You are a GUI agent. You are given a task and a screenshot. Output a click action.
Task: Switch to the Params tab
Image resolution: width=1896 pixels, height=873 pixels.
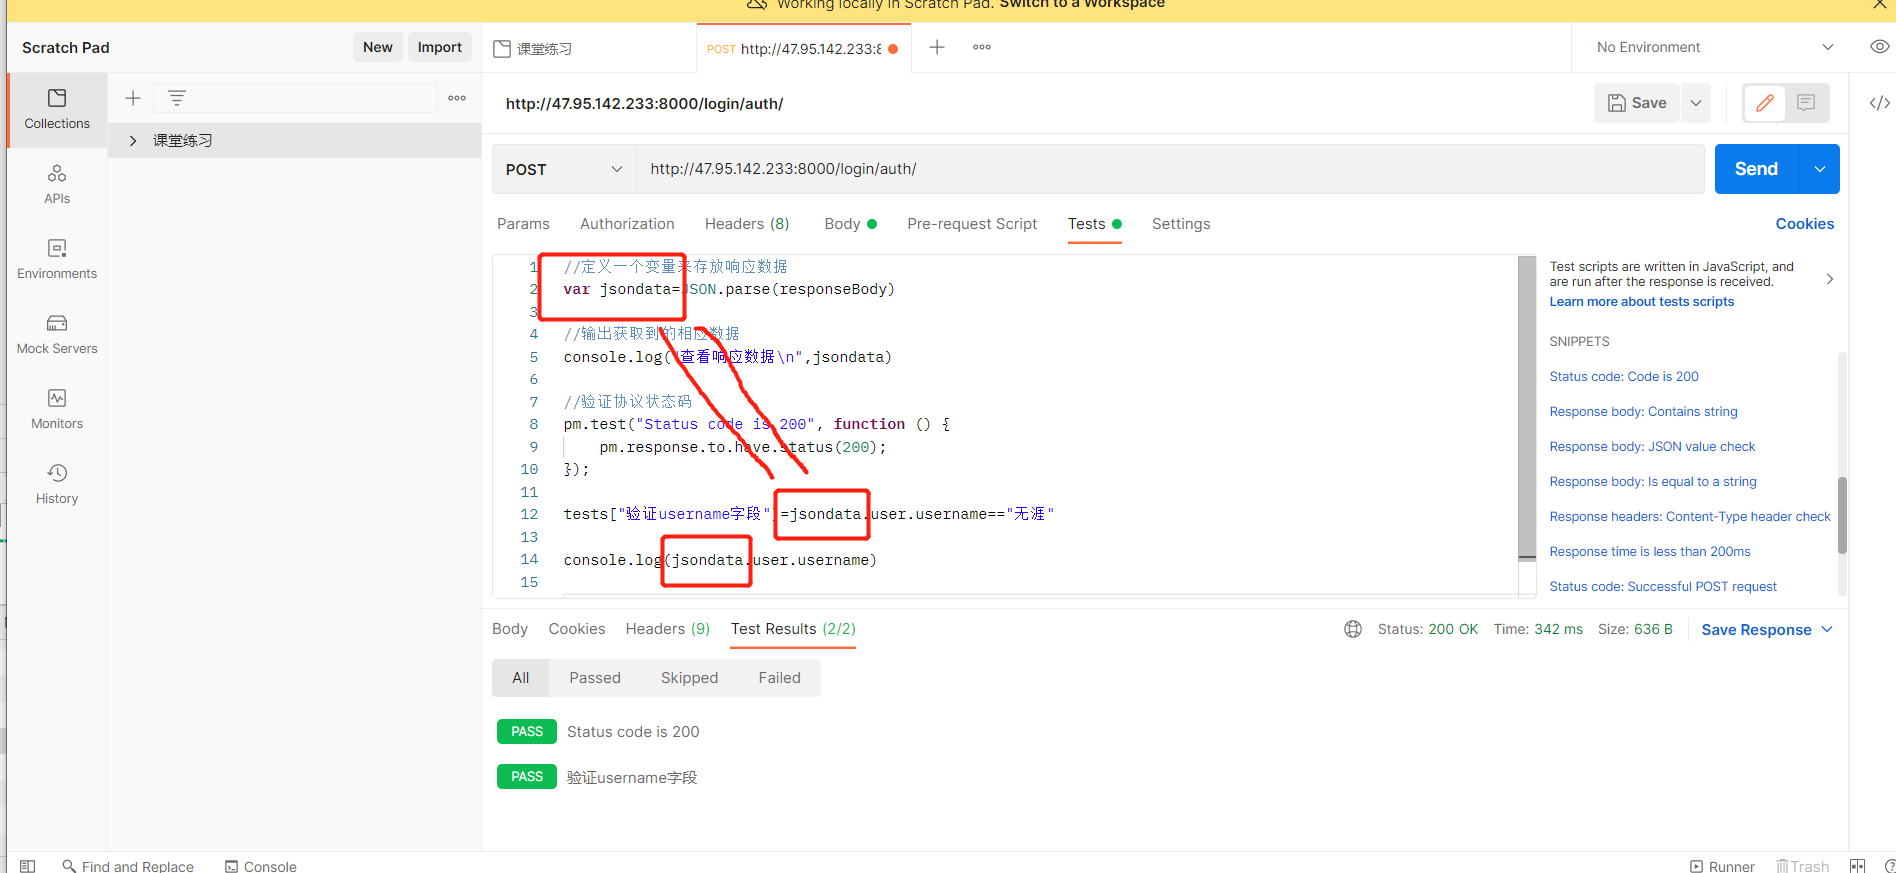[x=523, y=224]
